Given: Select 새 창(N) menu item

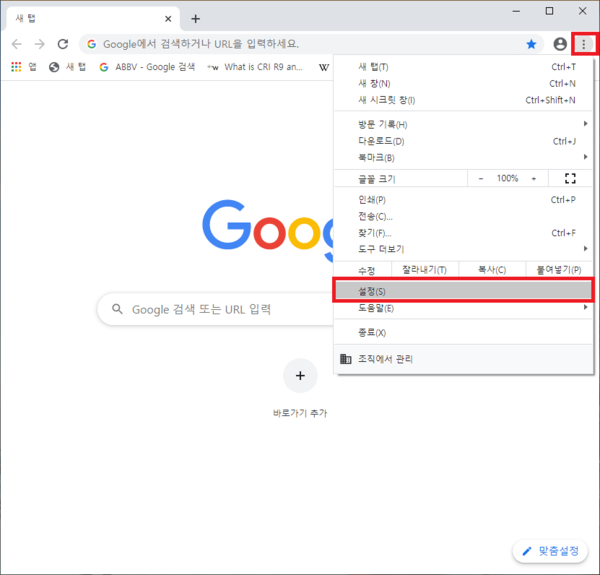Looking at the screenshot, I should point(464,83).
